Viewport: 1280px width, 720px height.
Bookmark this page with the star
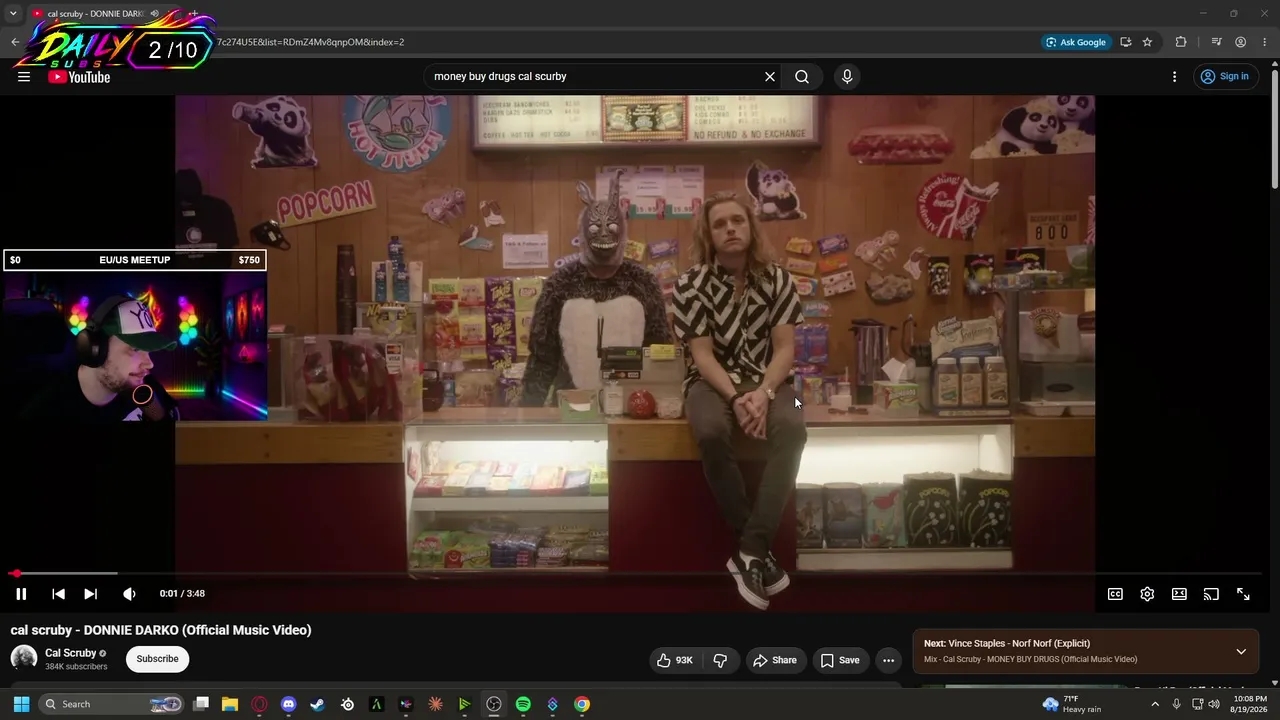point(1147,42)
